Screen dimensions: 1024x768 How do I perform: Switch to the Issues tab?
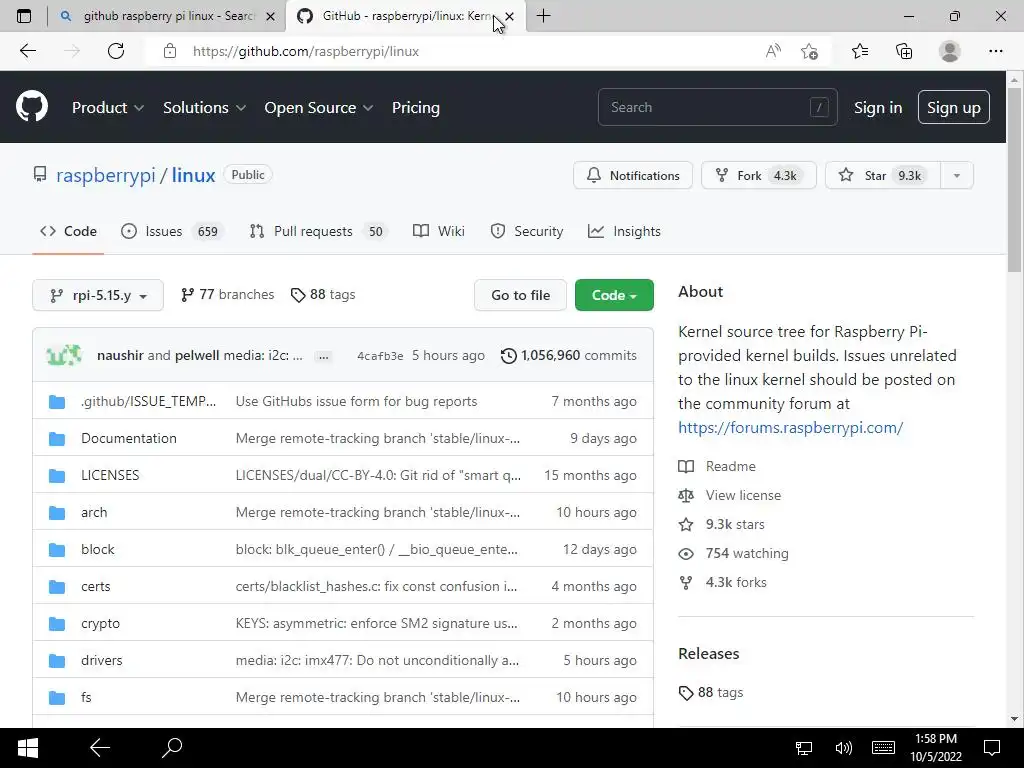coord(172,231)
